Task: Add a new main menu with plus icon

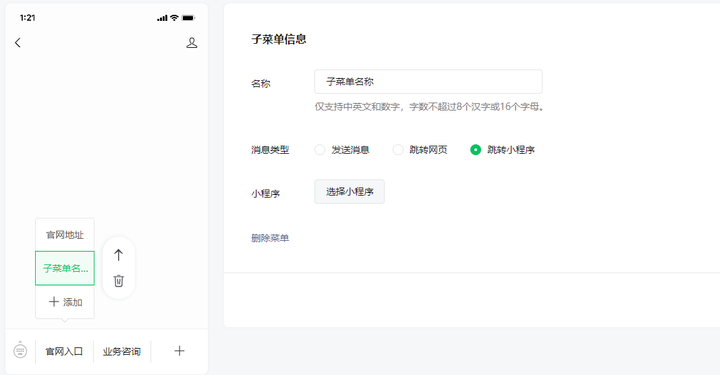Action: (180, 351)
